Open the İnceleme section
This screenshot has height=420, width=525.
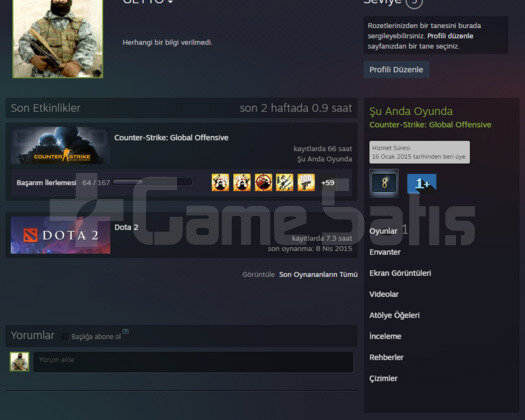[x=385, y=336]
